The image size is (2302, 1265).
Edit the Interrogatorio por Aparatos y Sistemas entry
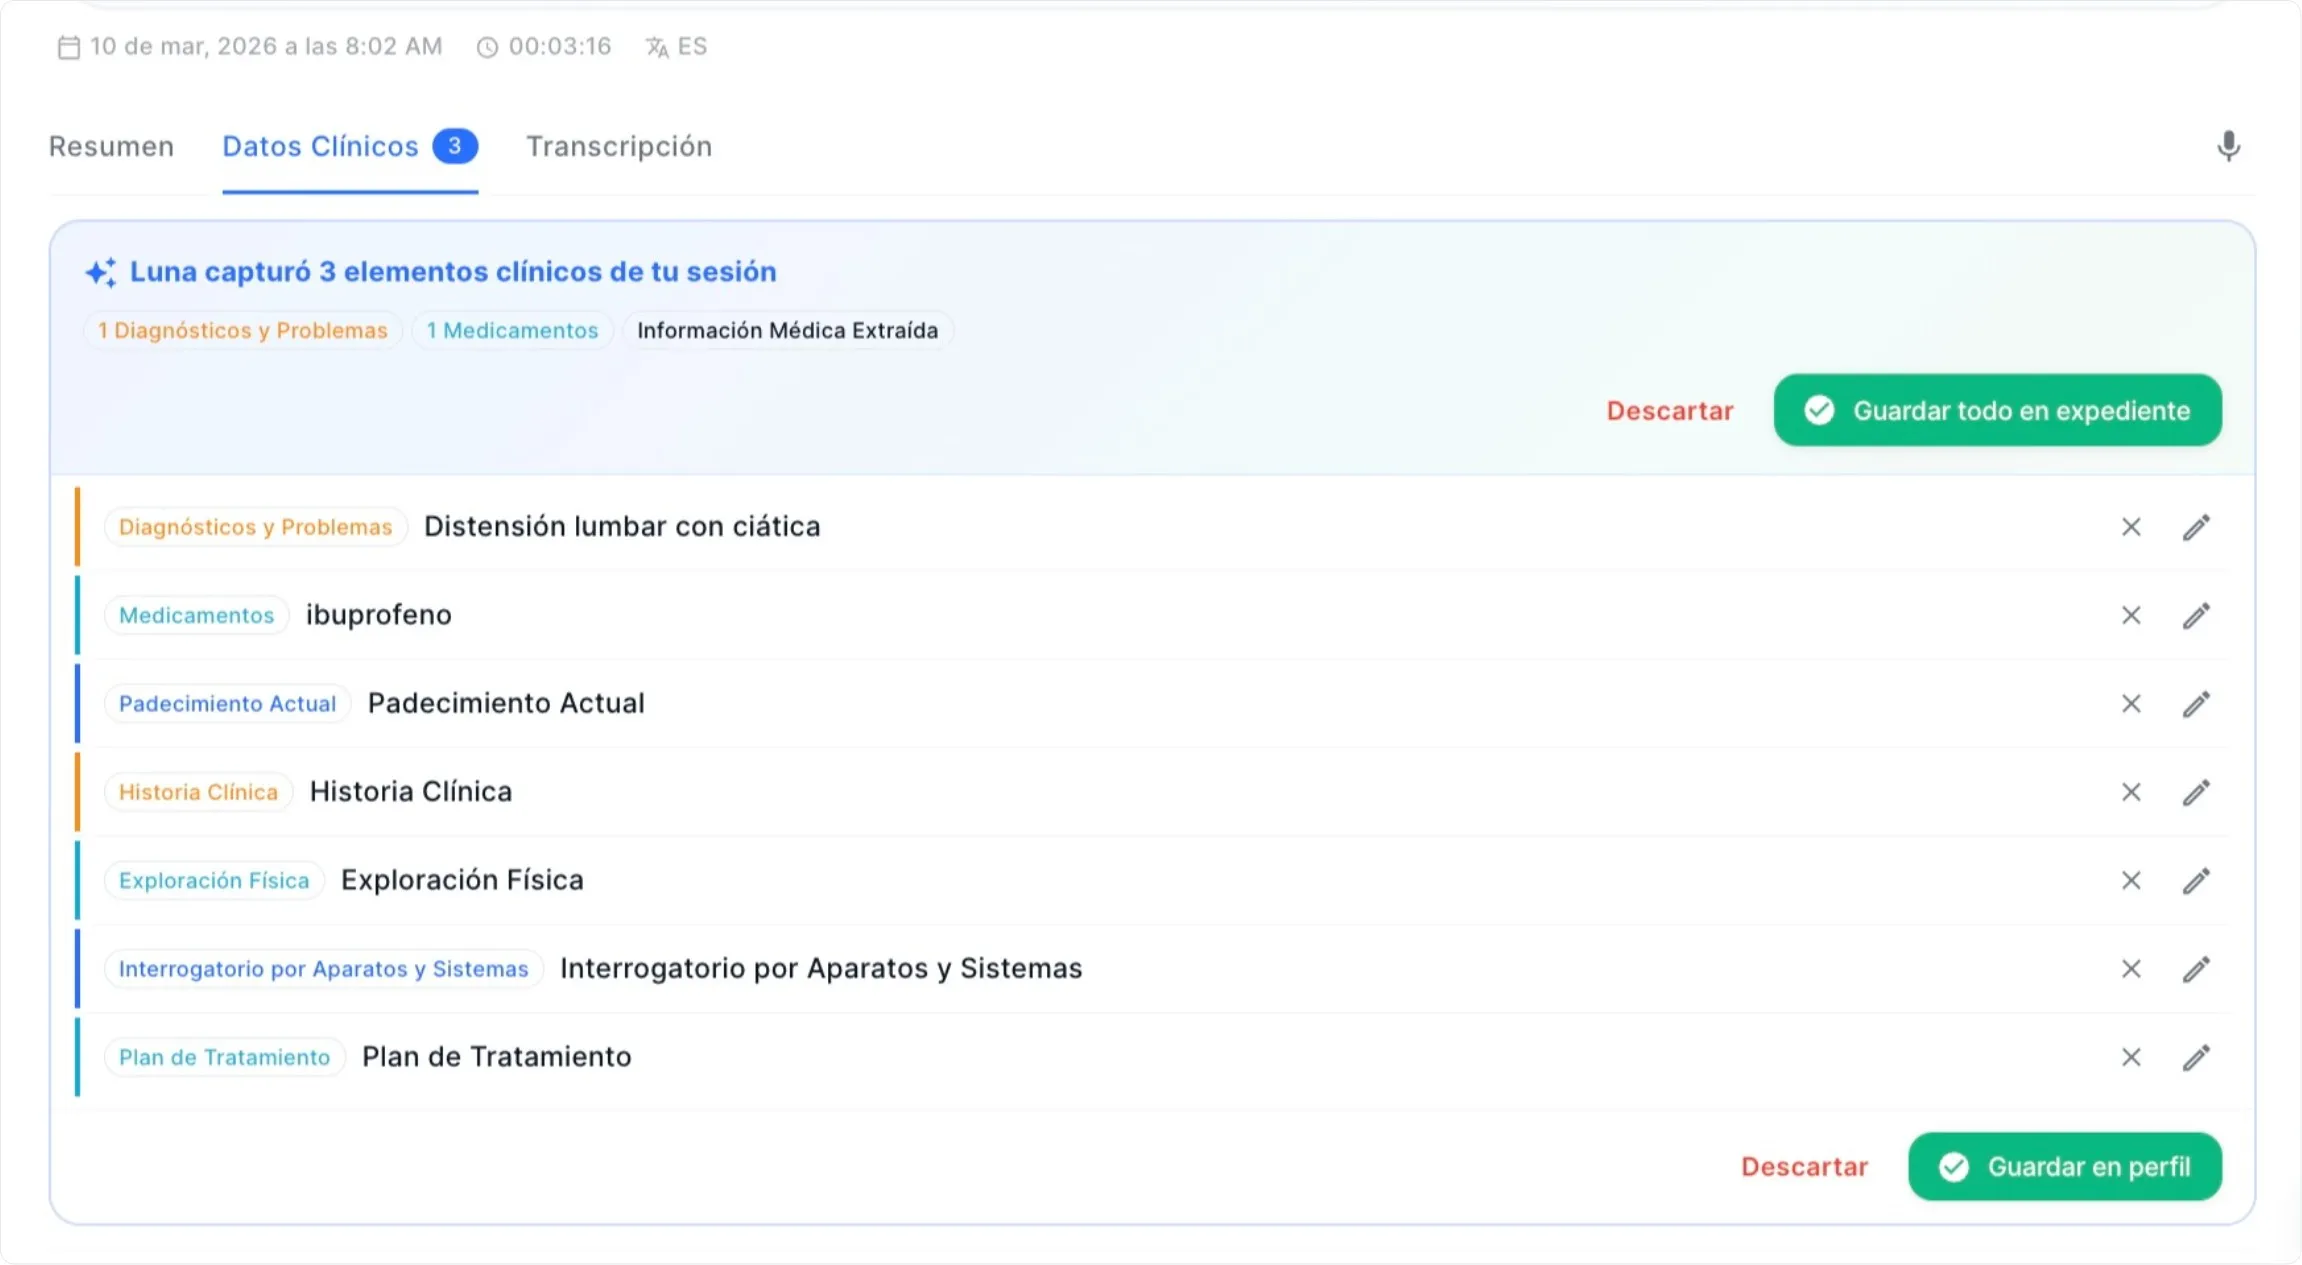tap(2196, 969)
